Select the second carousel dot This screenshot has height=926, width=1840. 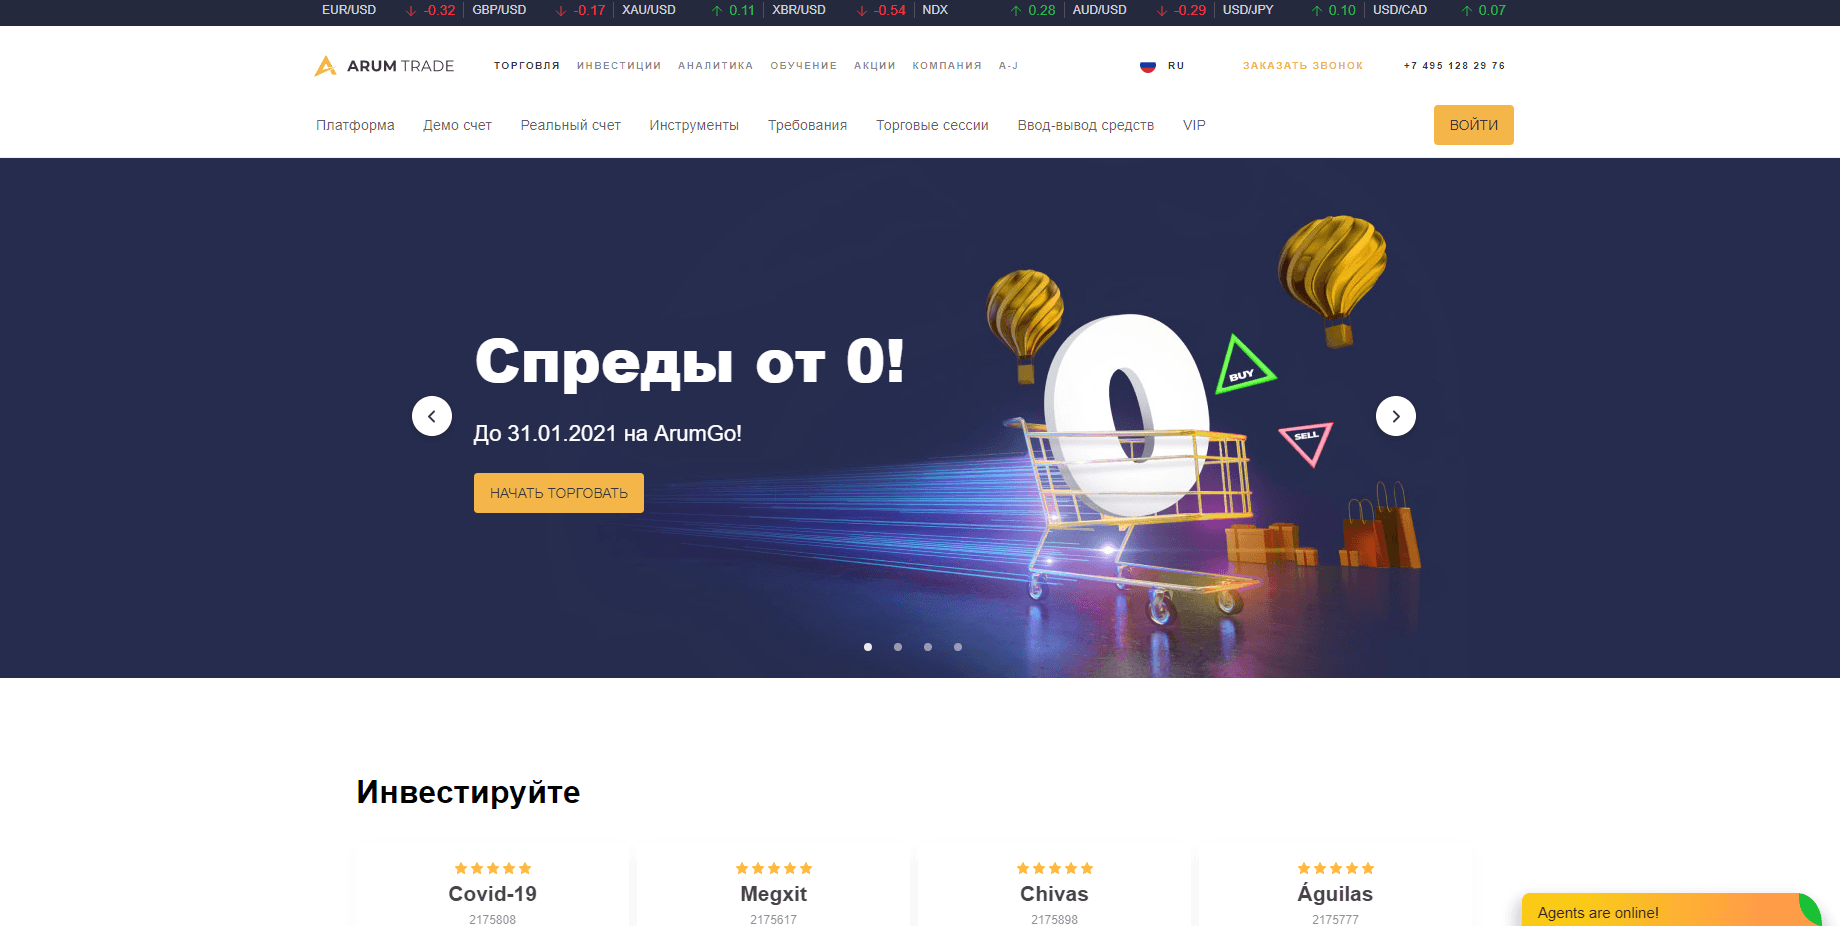pos(898,647)
